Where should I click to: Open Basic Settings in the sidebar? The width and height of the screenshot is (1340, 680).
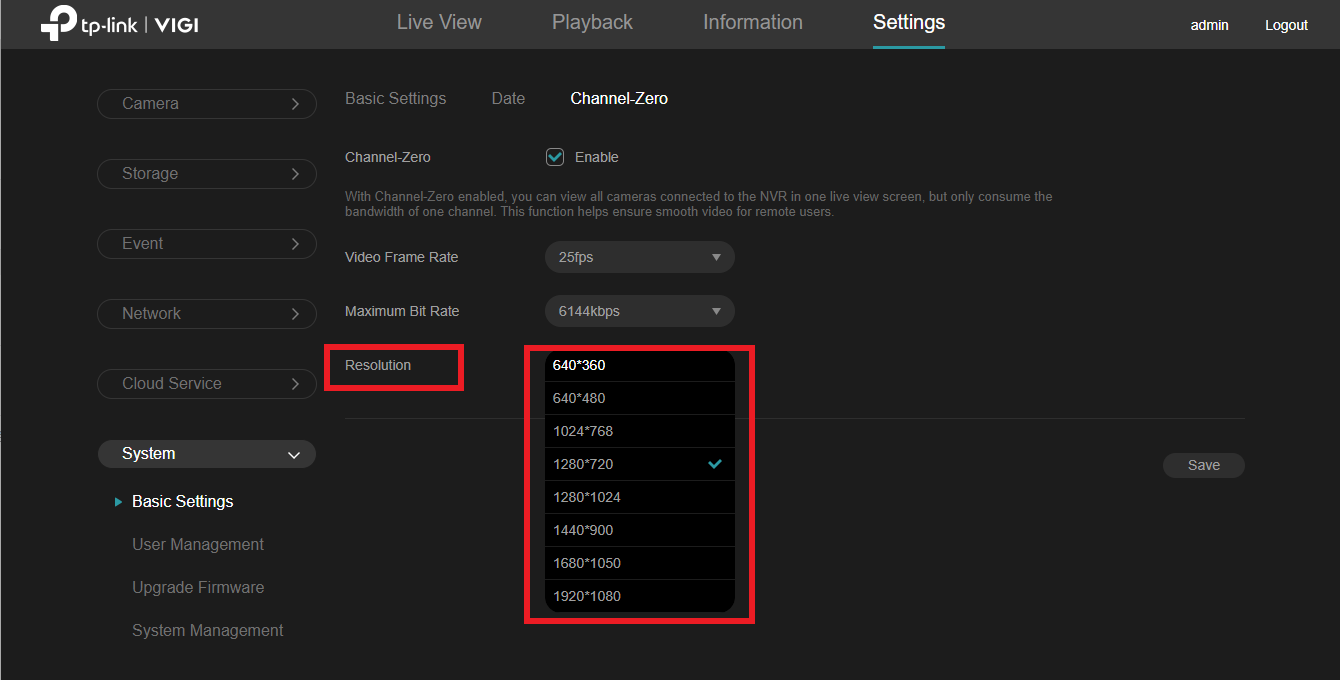182,501
